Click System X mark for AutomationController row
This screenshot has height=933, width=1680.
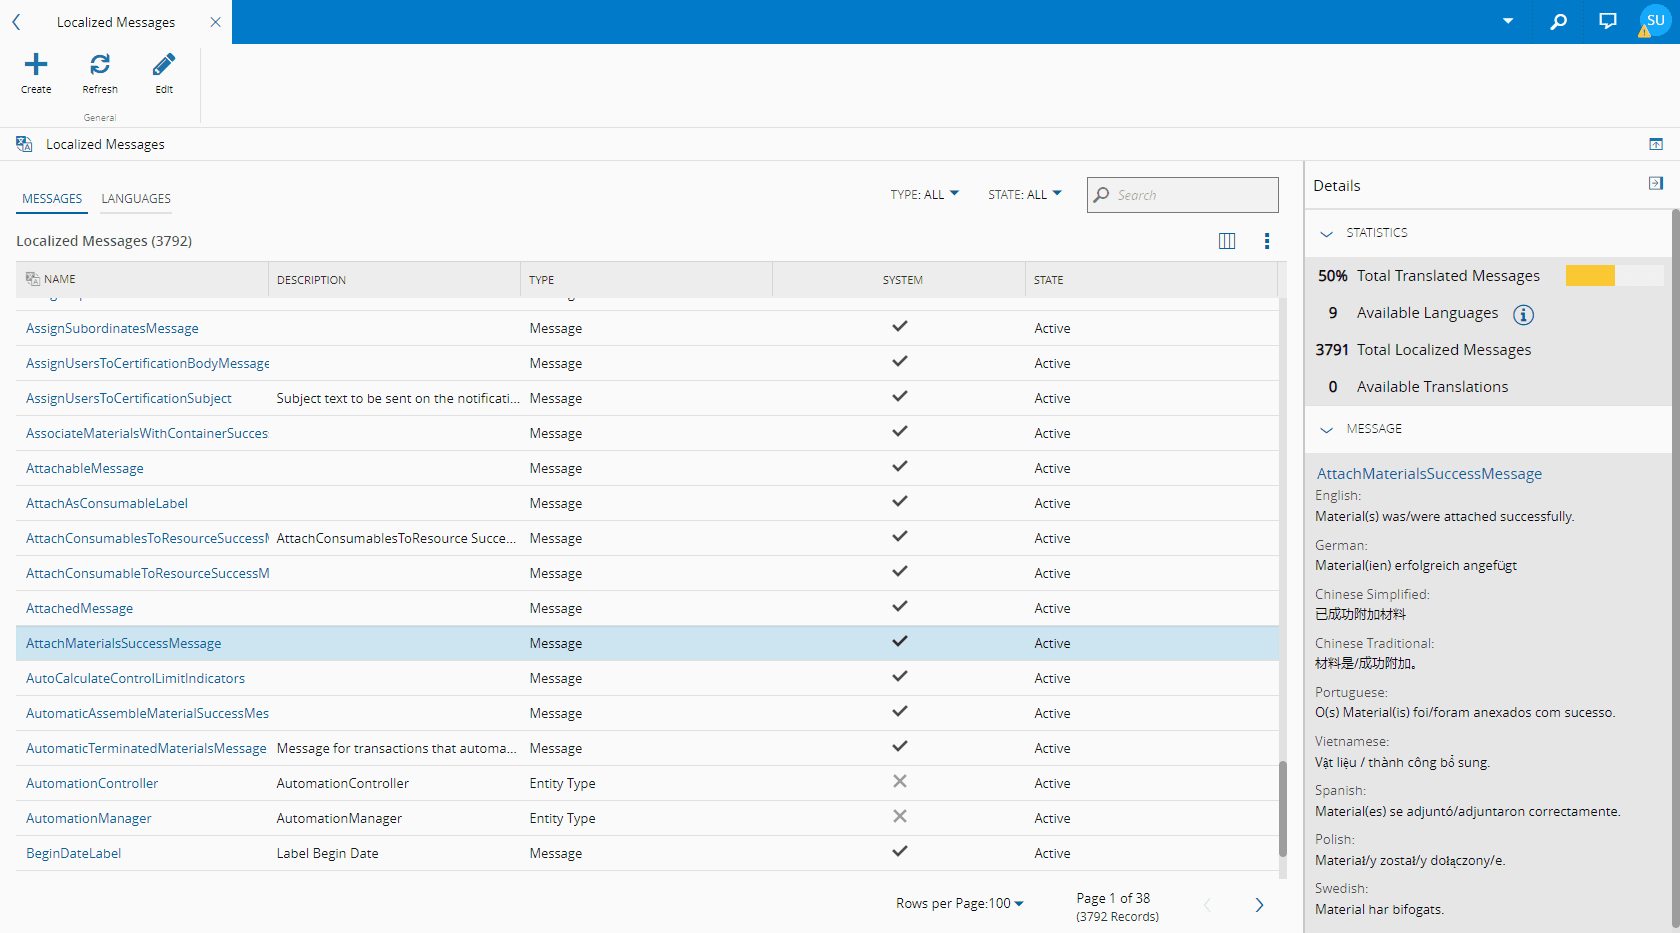pos(900,782)
